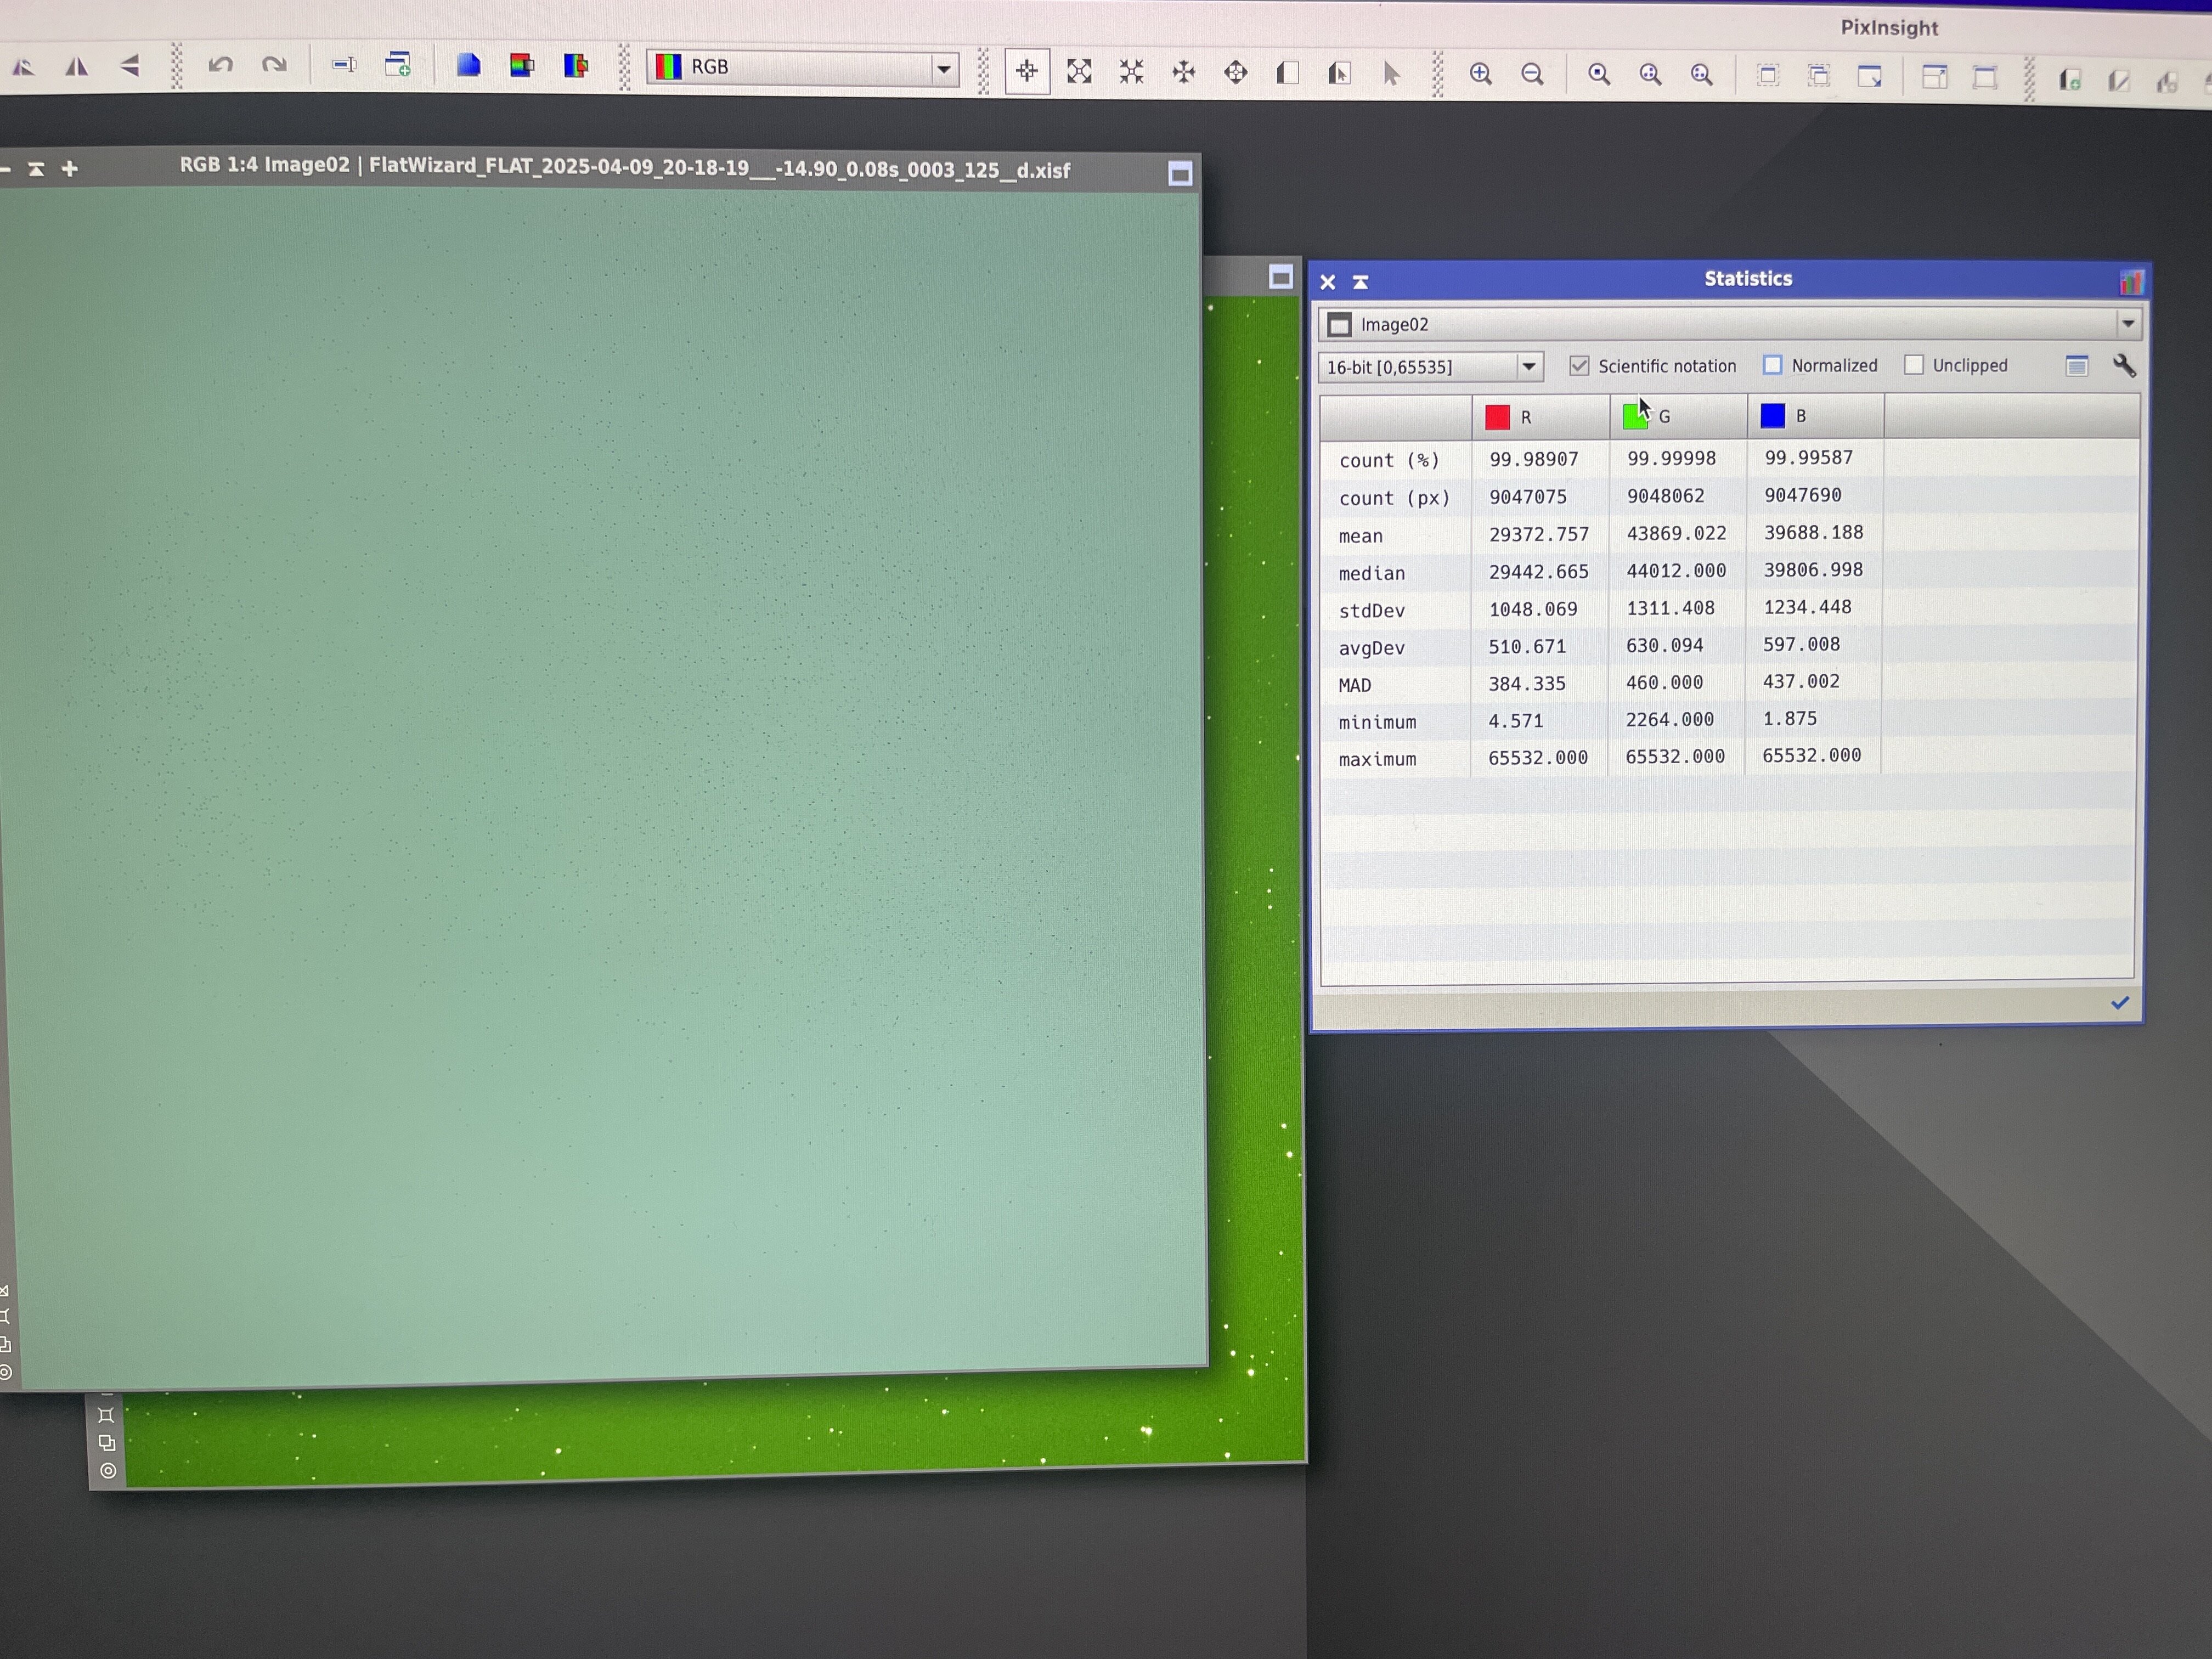The image size is (2212, 1659).
Task: Activate the crosshair readout mode tool
Action: (1027, 71)
